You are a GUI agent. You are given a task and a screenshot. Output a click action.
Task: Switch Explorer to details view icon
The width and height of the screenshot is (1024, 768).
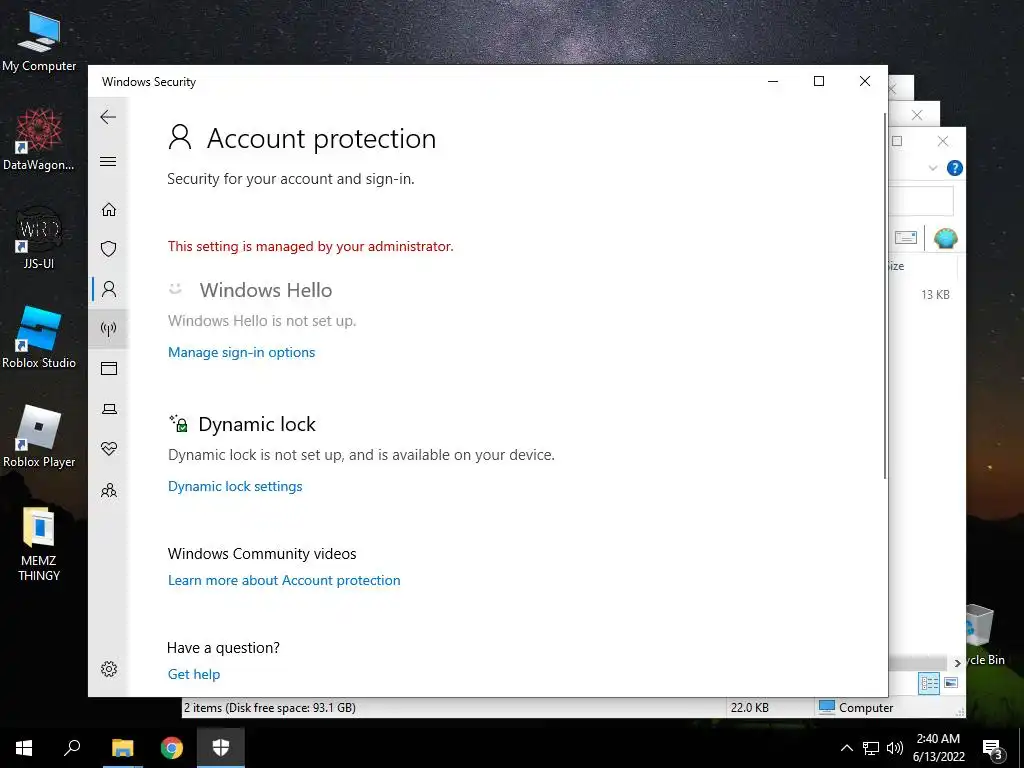tap(929, 683)
